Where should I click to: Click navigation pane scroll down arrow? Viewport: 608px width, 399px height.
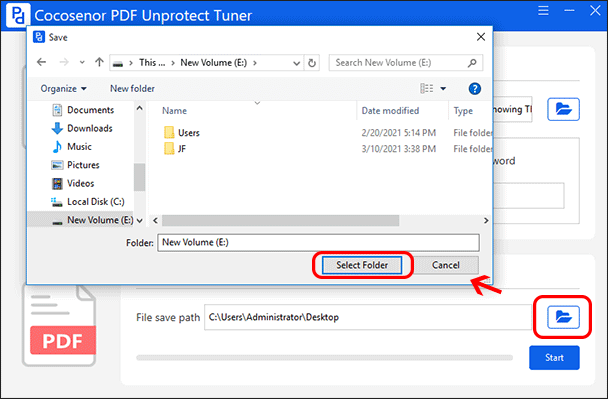click(x=140, y=221)
